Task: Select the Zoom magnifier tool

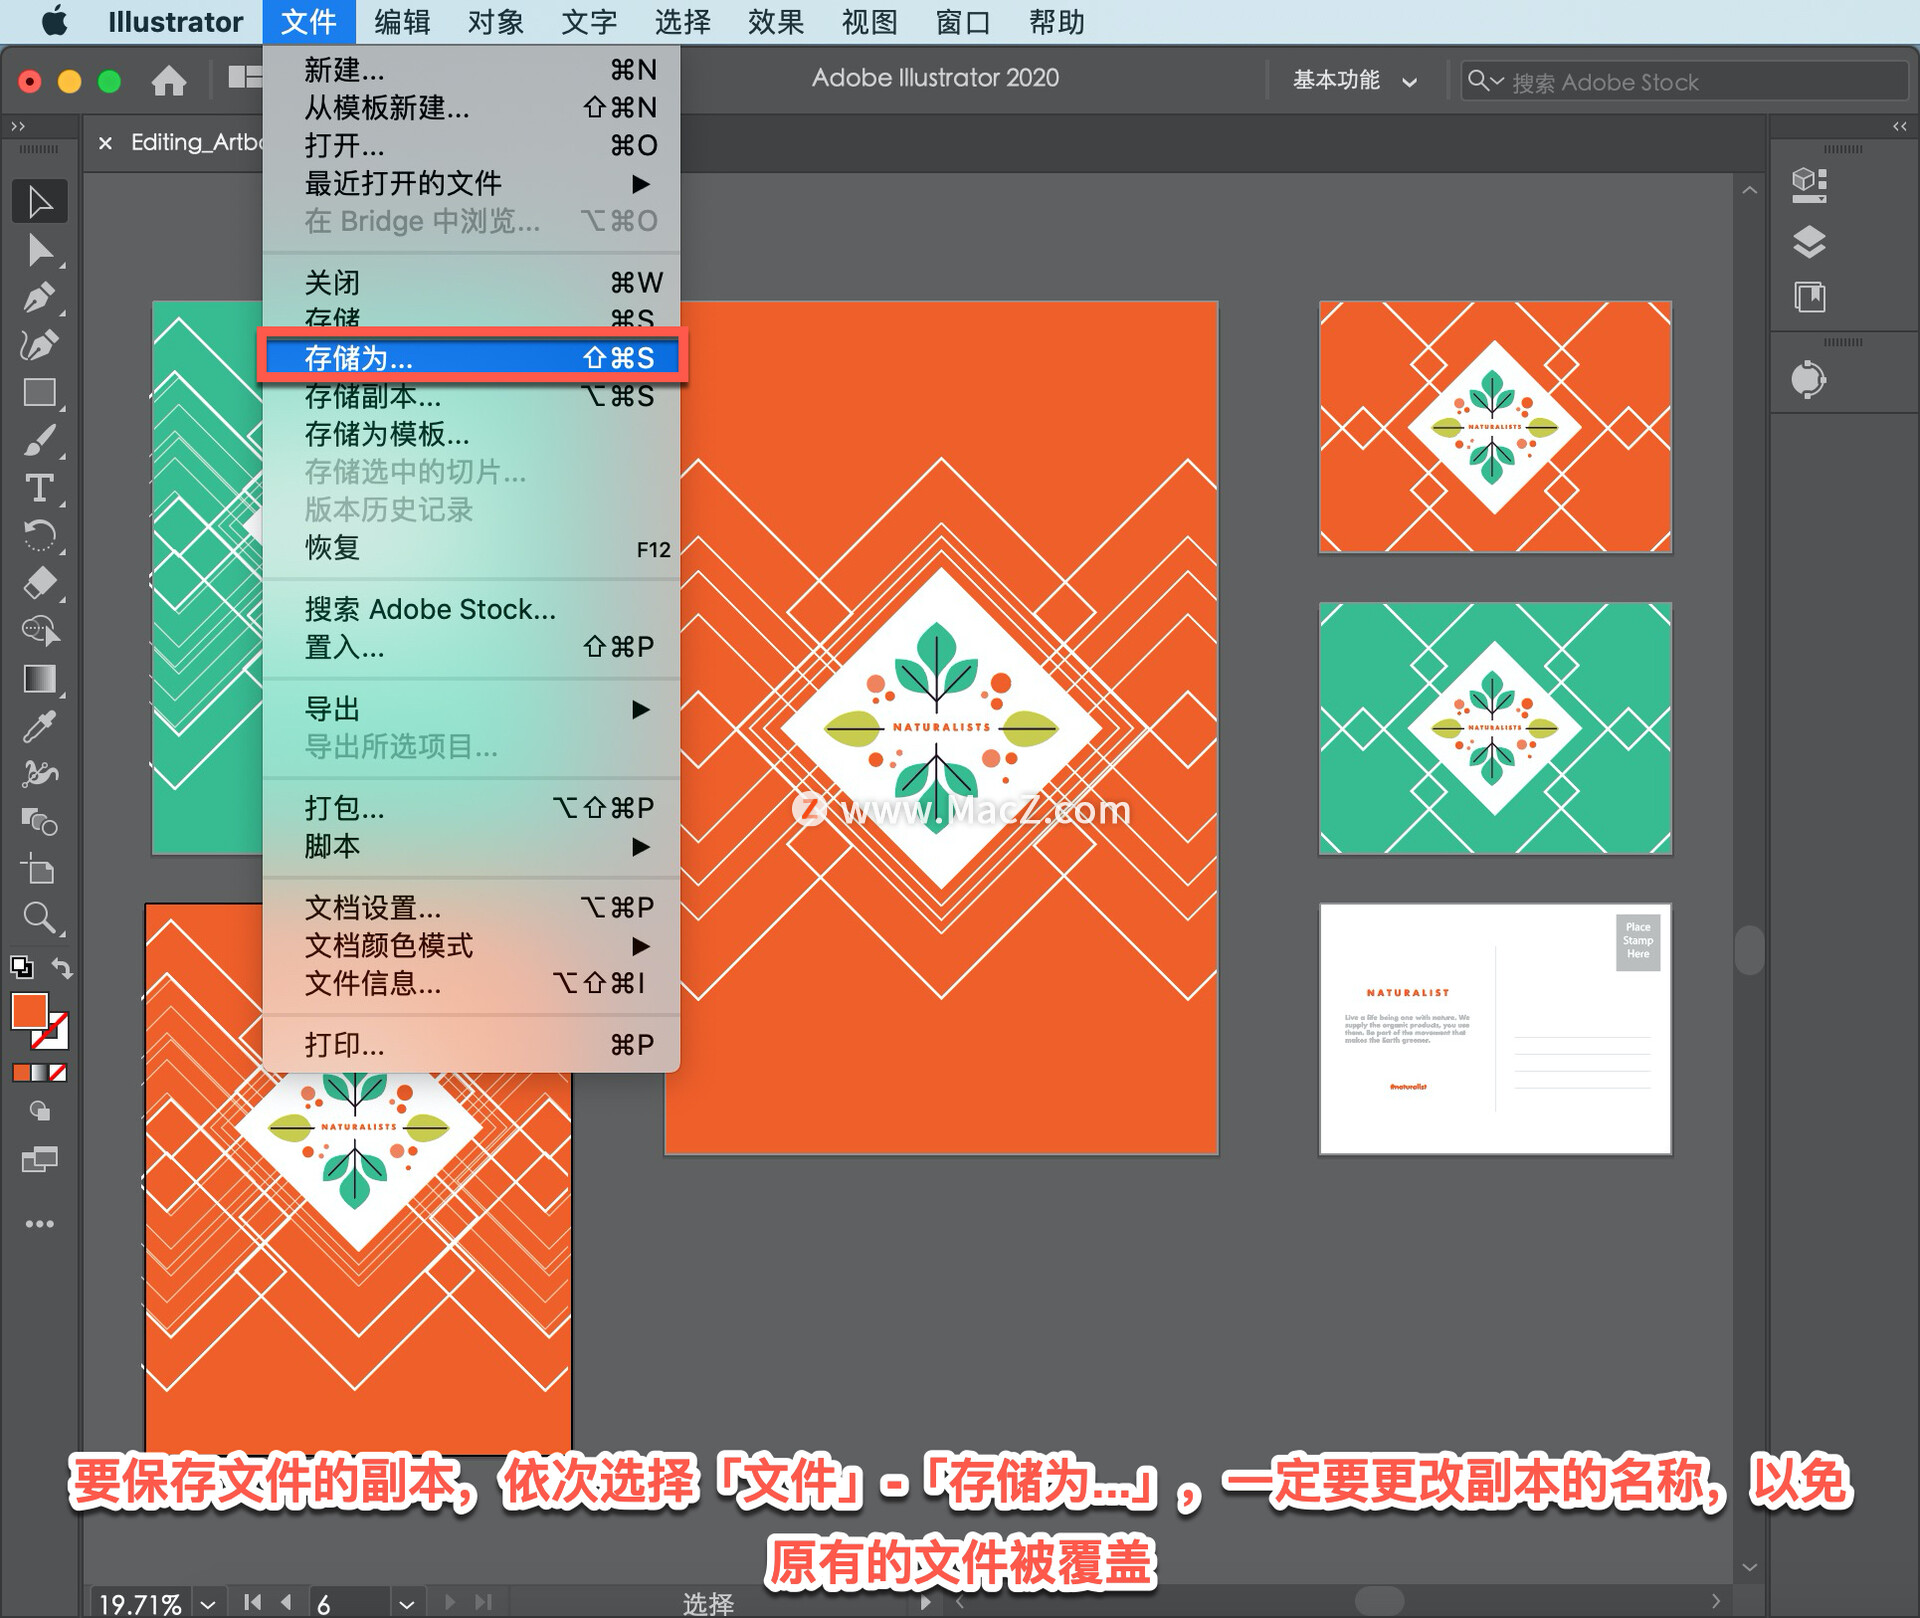Action: pyautogui.click(x=39, y=917)
